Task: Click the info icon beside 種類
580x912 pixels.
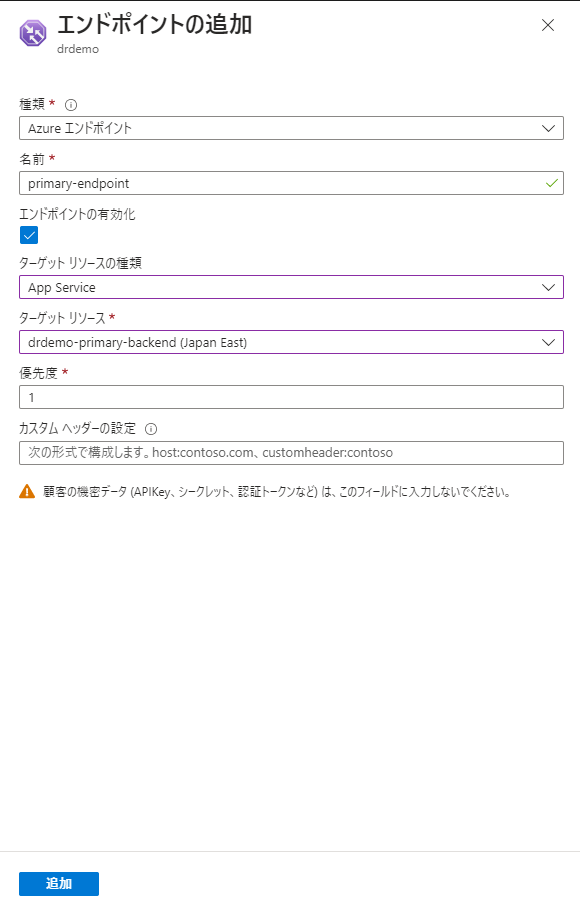Action: point(71,105)
